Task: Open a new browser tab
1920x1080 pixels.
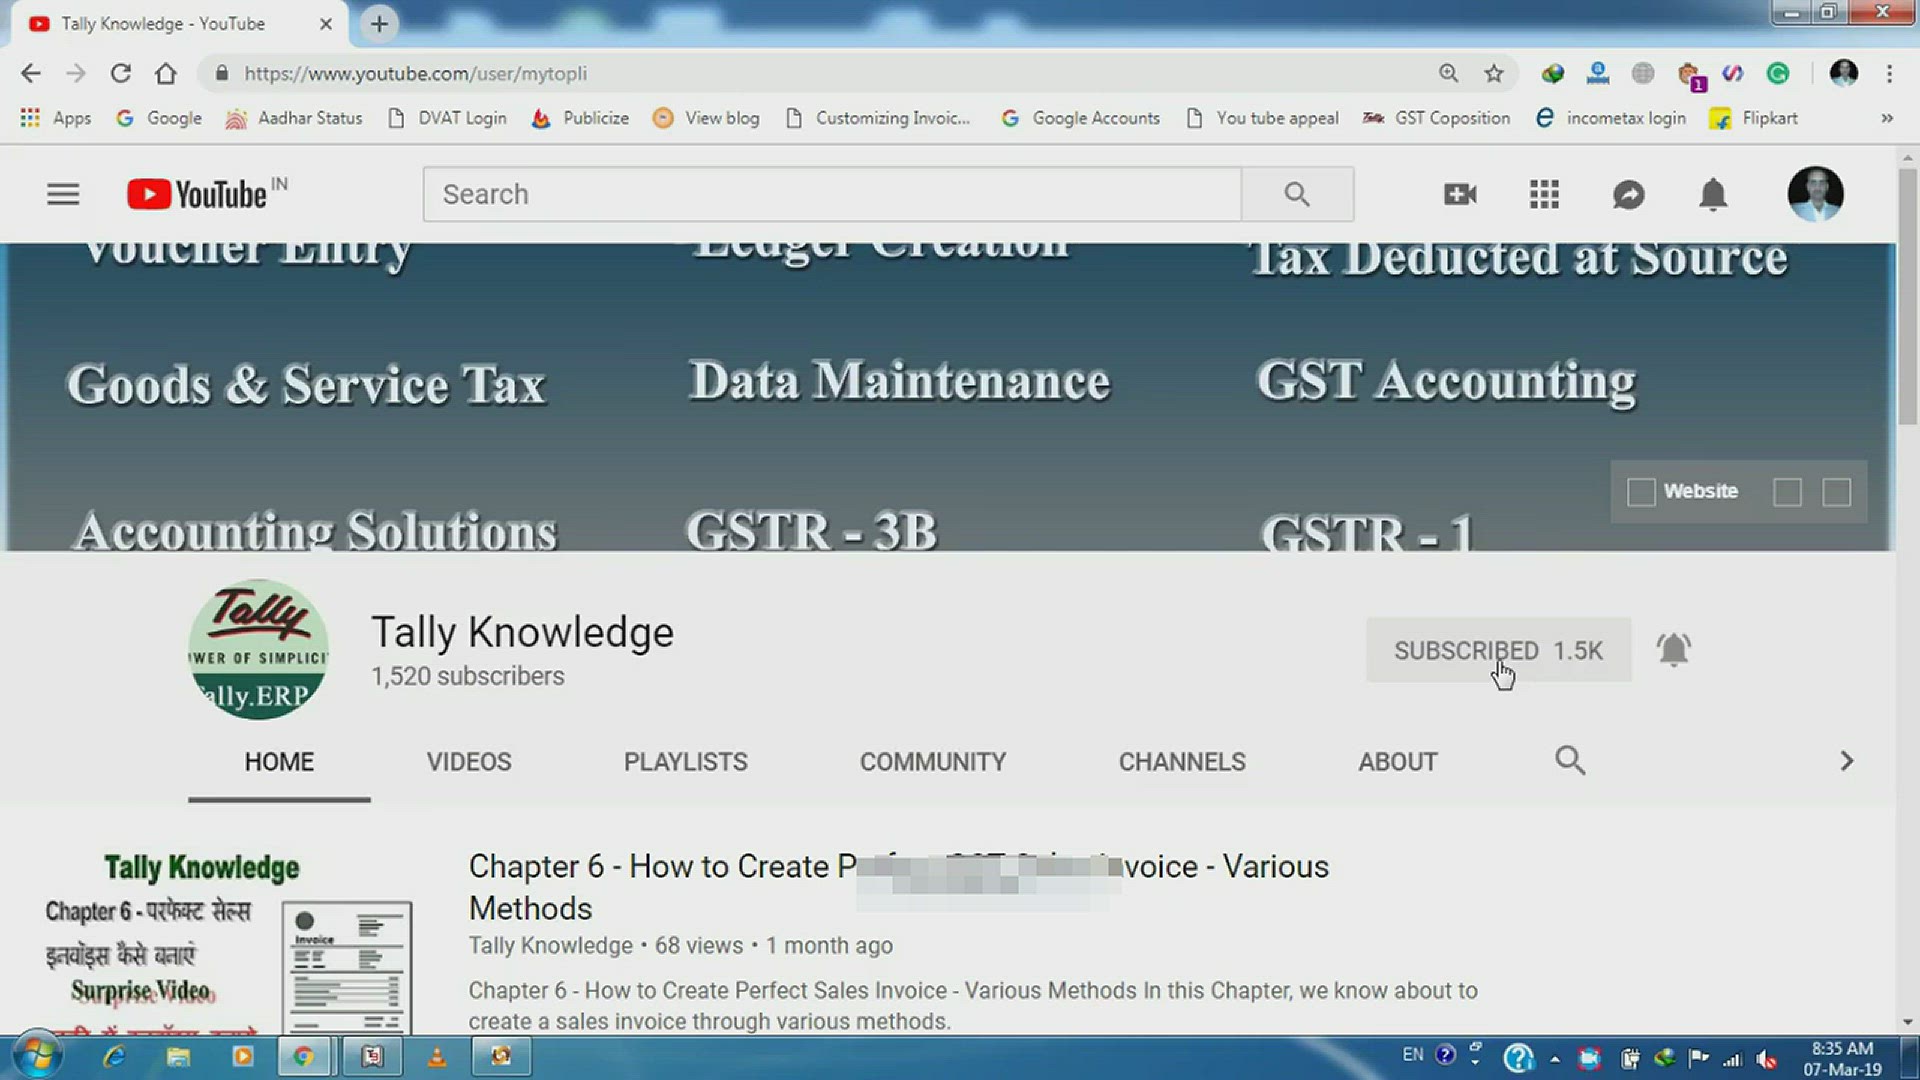Action: [x=379, y=24]
